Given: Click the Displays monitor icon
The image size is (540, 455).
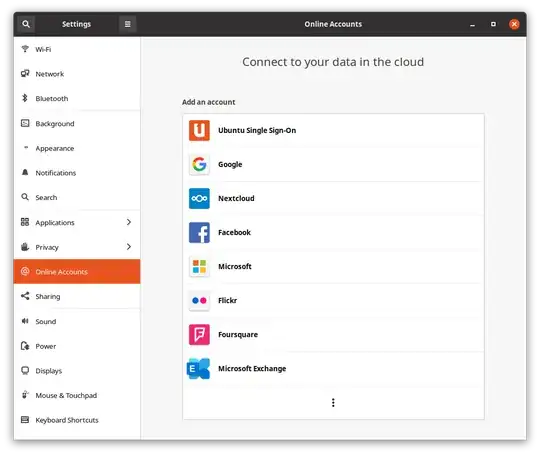Looking at the screenshot, I should tap(25, 370).
